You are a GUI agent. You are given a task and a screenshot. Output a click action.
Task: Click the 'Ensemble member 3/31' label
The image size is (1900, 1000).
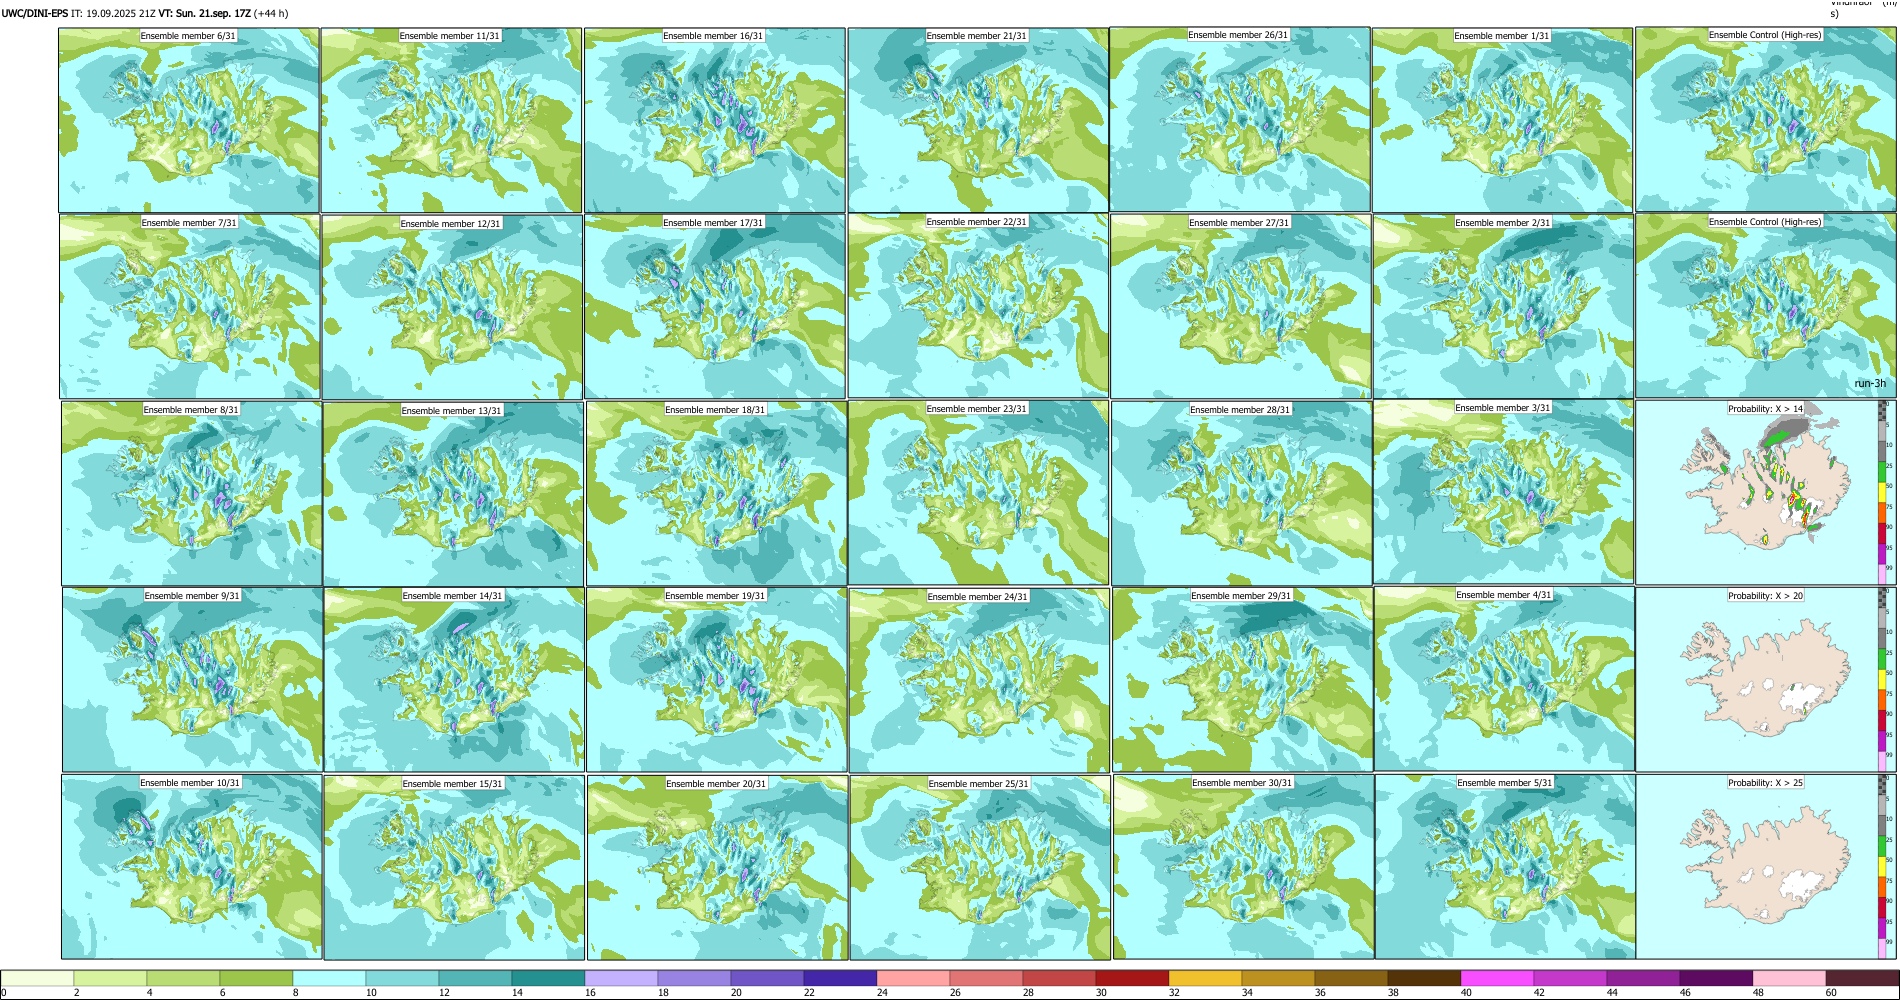1503,408
